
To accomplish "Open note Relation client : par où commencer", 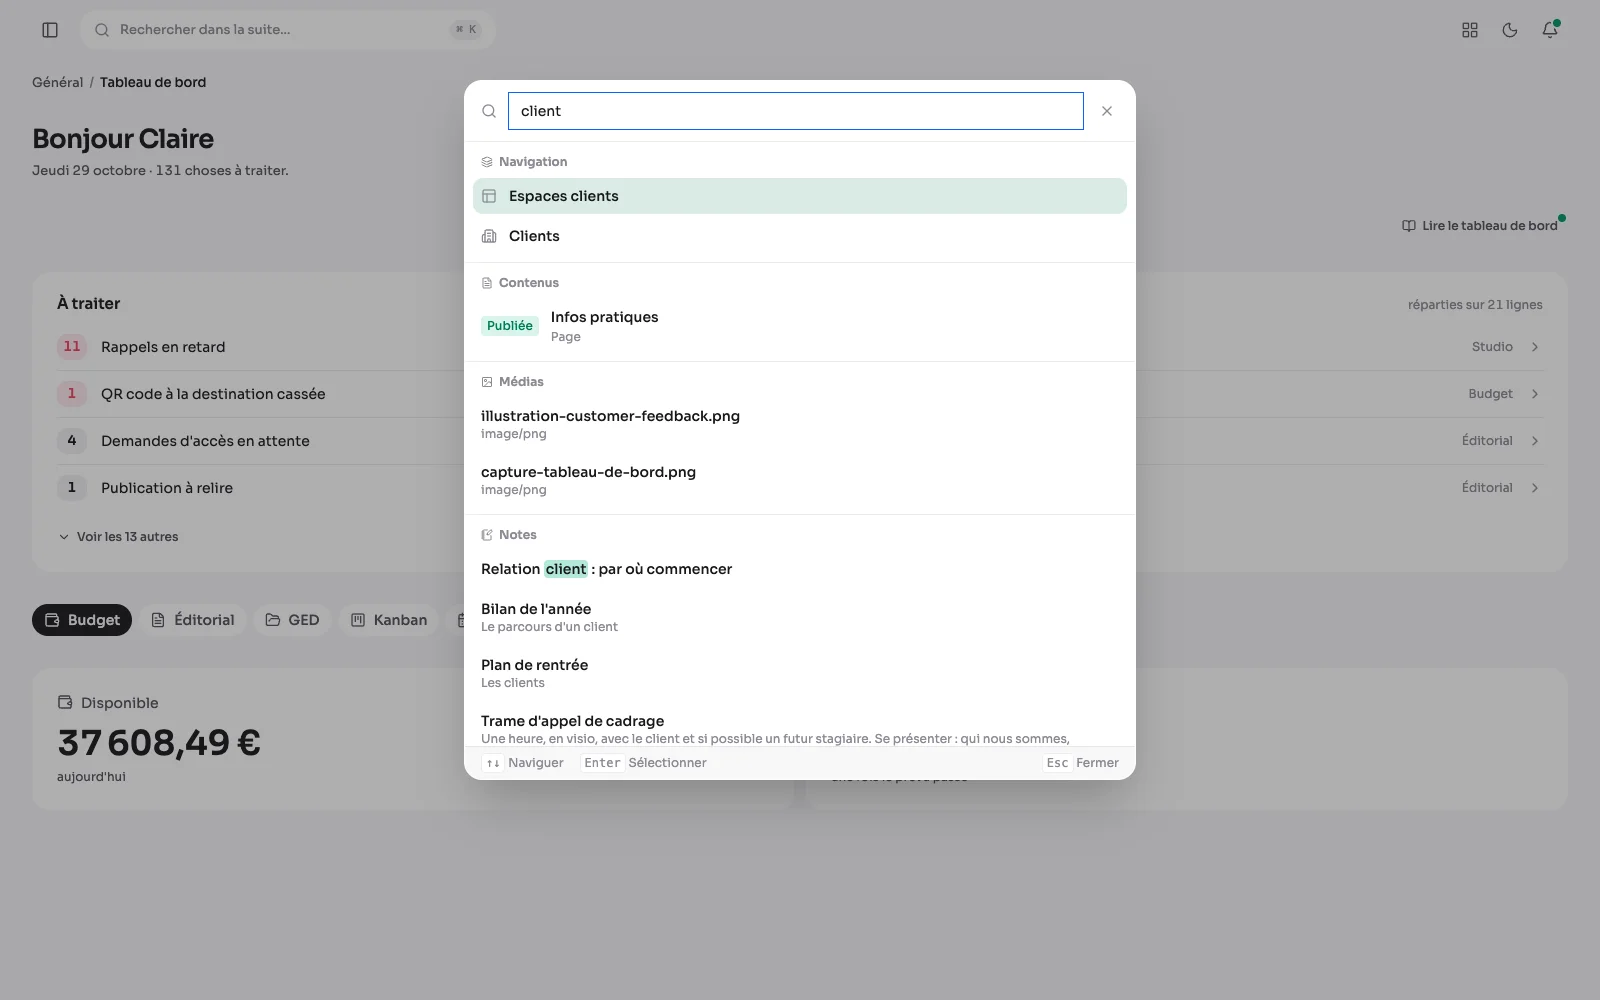I will click(x=800, y=569).
